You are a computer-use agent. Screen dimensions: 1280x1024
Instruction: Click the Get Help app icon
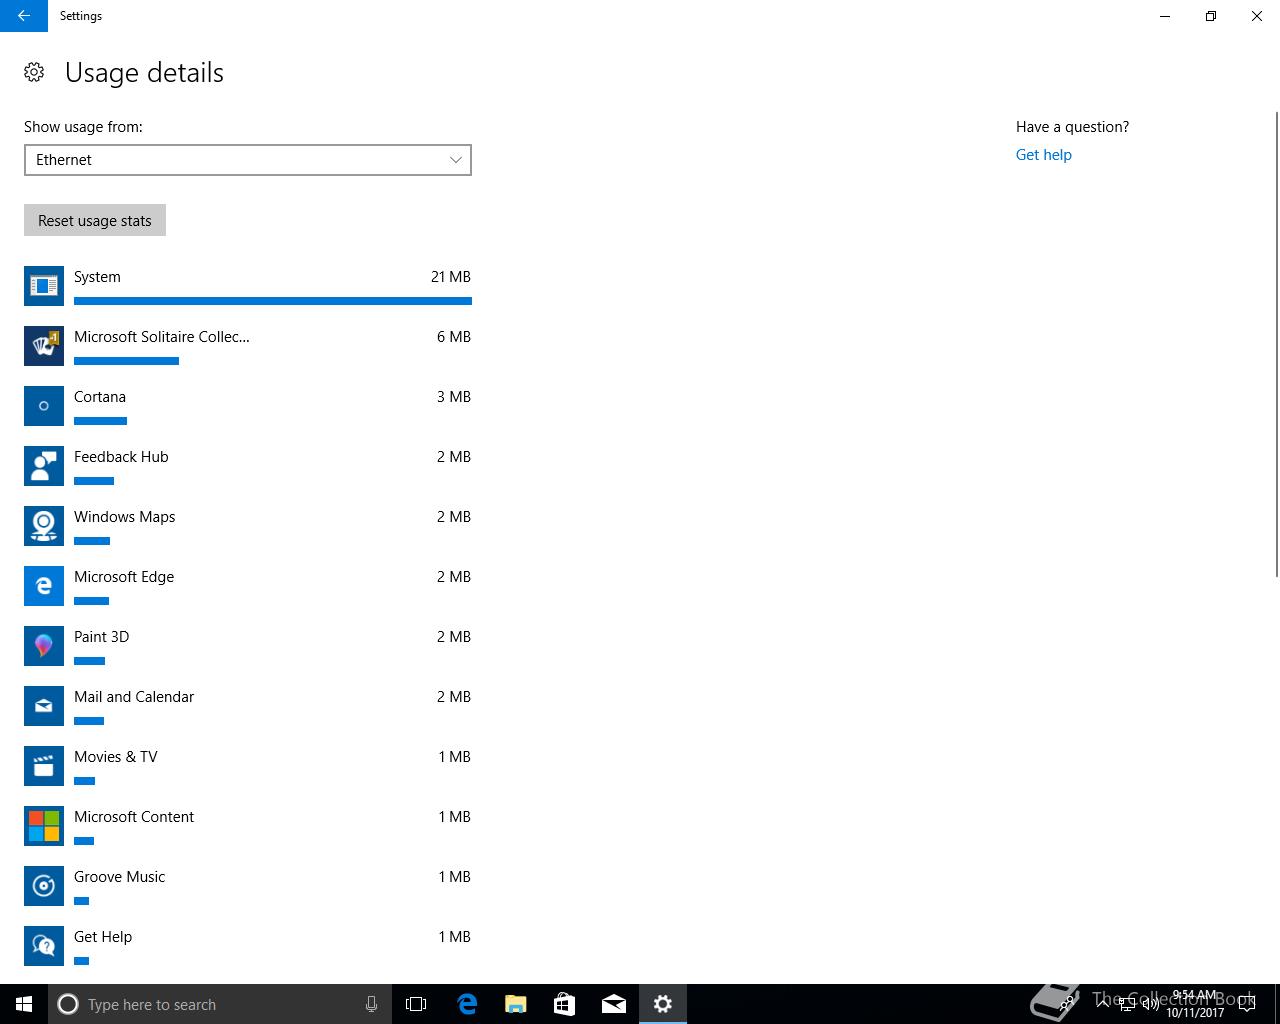pos(44,946)
